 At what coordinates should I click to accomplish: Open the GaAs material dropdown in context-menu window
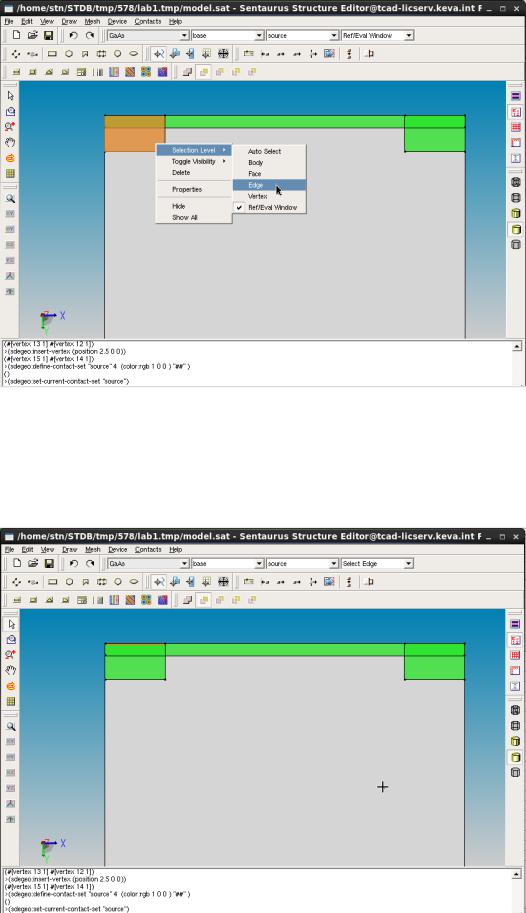(x=148, y=36)
